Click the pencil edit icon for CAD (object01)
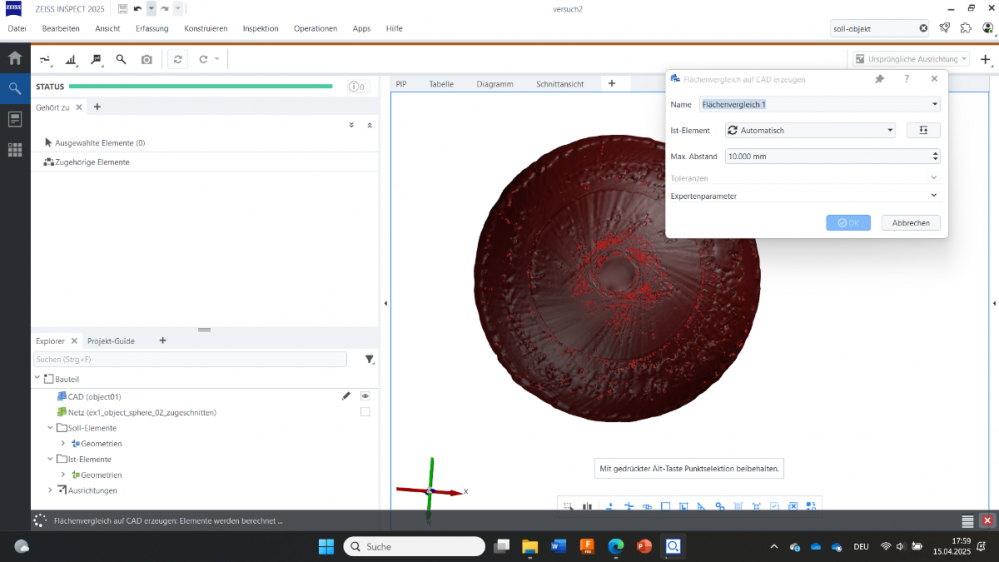The height and width of the screenshot is (562, 999). tap(346, 396)
